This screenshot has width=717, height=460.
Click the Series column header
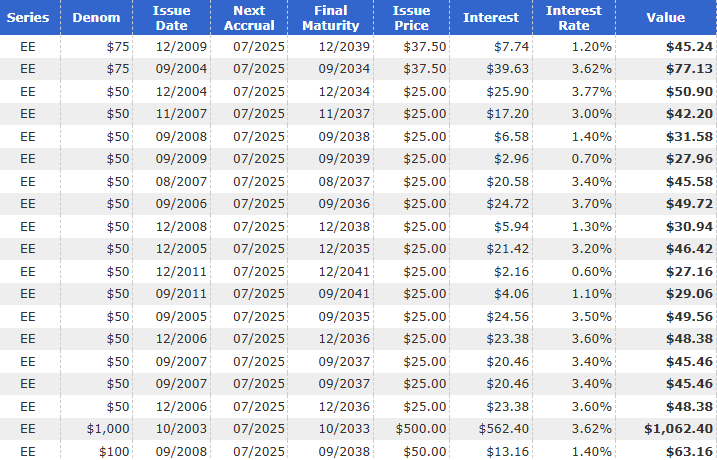pyautogui.click(x=28, y=17)
